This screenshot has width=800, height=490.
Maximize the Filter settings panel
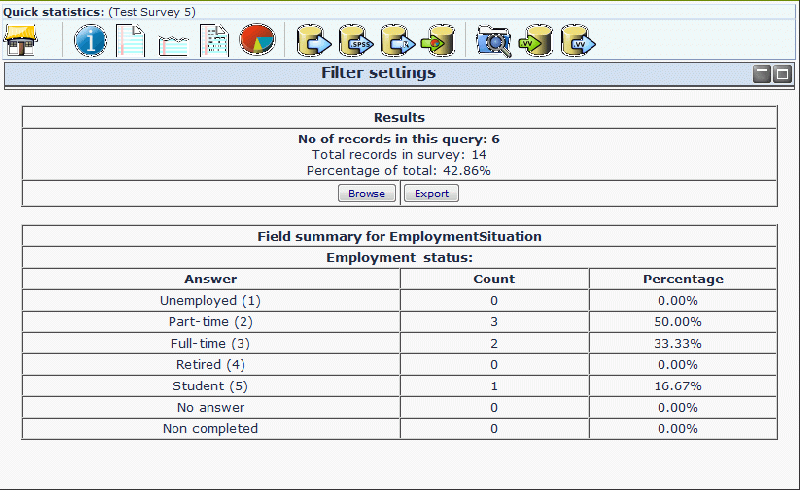point(782,73)
